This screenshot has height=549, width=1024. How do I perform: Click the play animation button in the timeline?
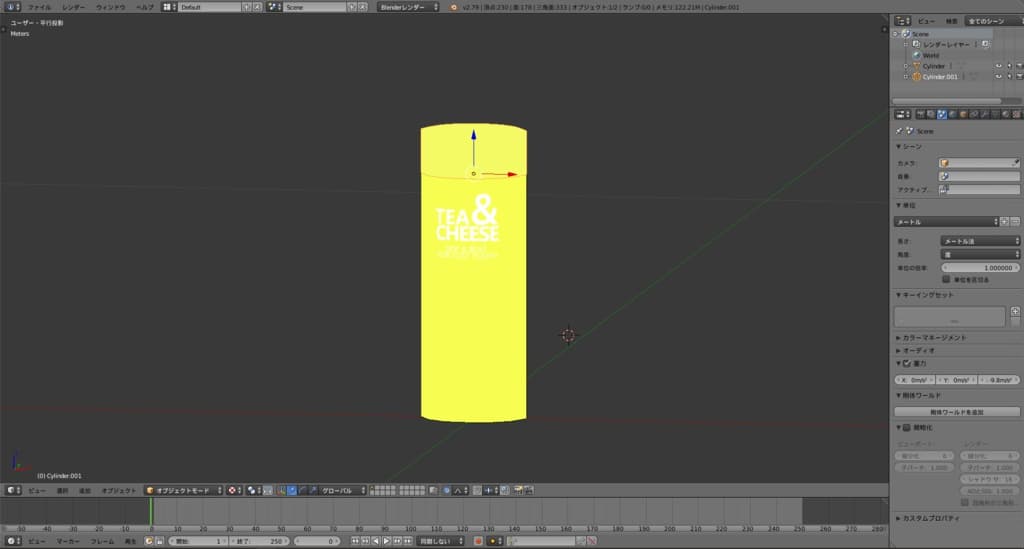387,541
